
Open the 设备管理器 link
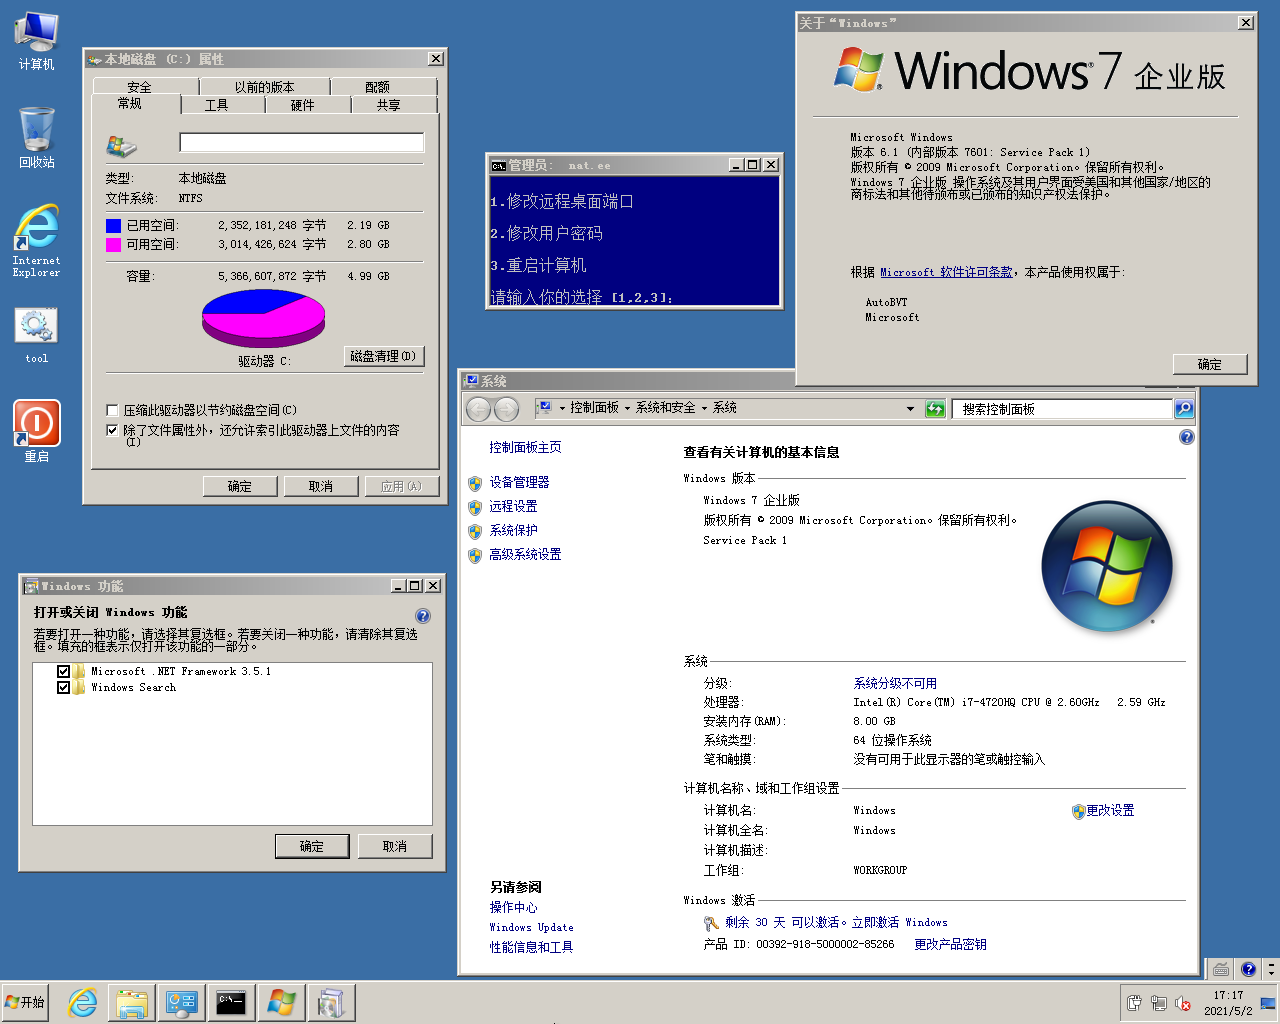click(519, 482)
